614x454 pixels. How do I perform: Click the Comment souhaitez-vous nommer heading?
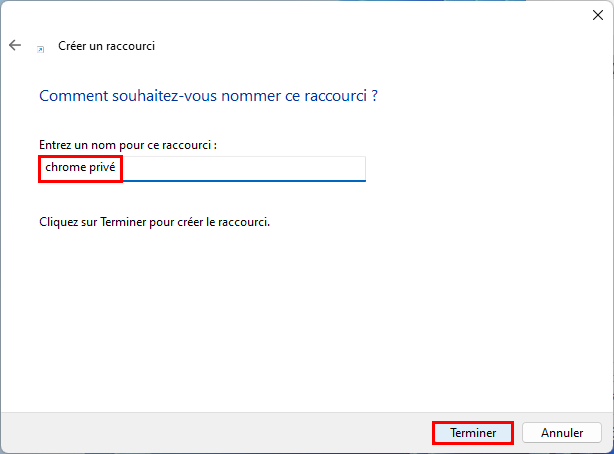pyautogui.click(x=208, y=96)
